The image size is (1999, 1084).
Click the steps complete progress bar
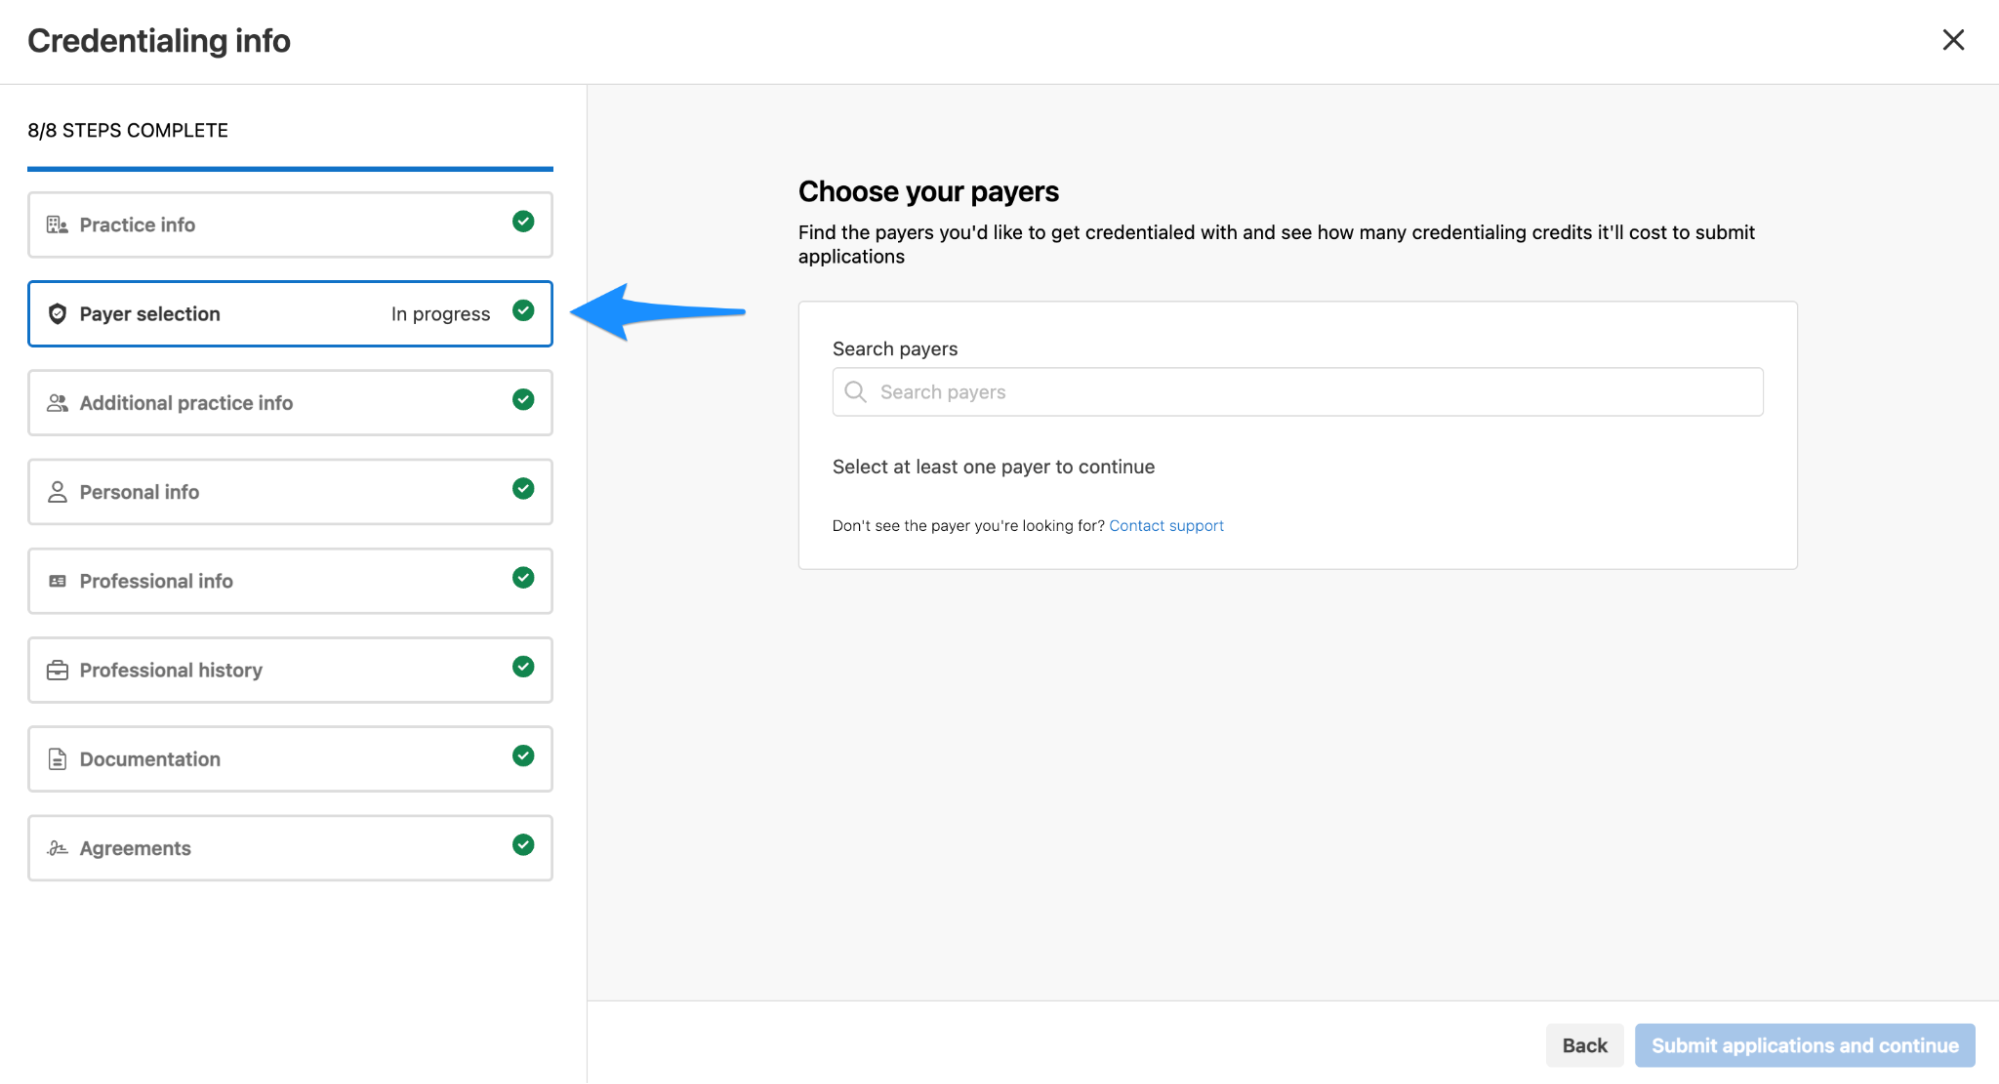pos(290,169)
